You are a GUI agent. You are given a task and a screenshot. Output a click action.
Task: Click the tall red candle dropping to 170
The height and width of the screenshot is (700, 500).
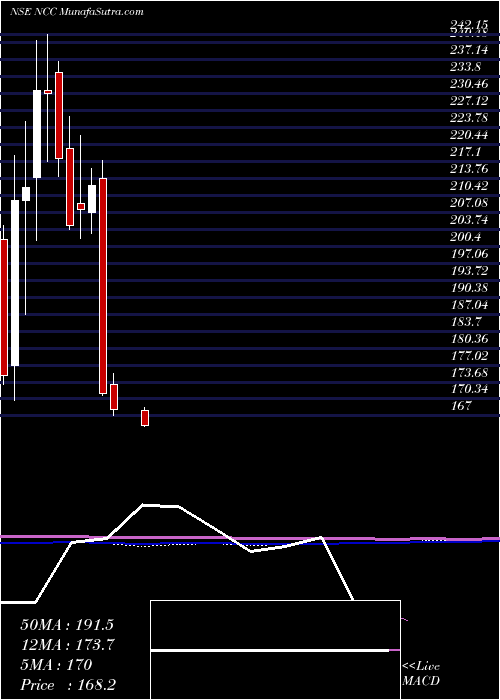pyautogui.click(x=103, y=286)
